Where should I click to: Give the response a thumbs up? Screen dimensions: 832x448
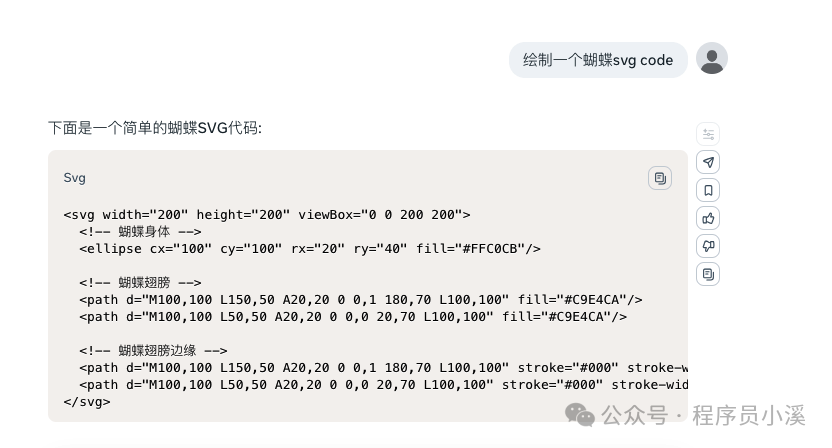point(708,218)
